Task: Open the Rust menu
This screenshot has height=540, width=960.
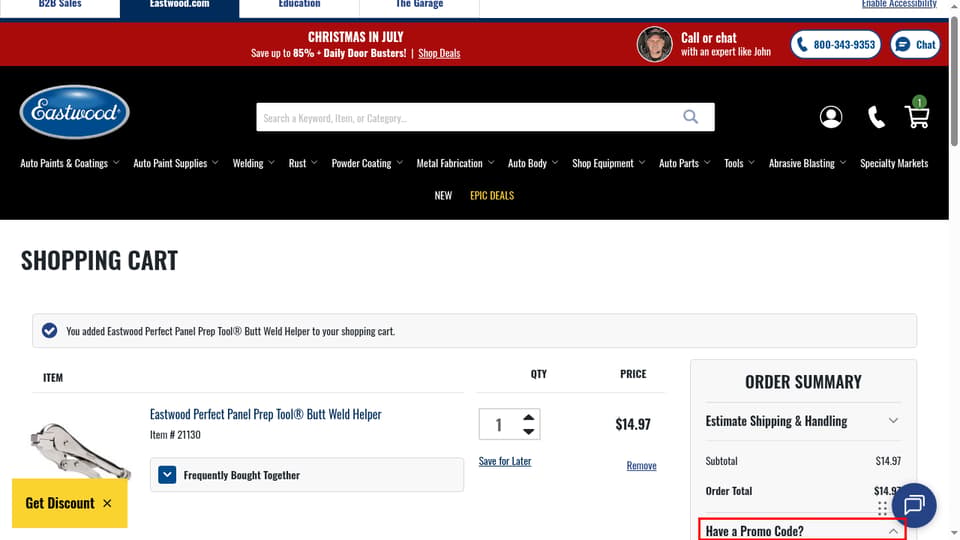Action: click(303, 163)
